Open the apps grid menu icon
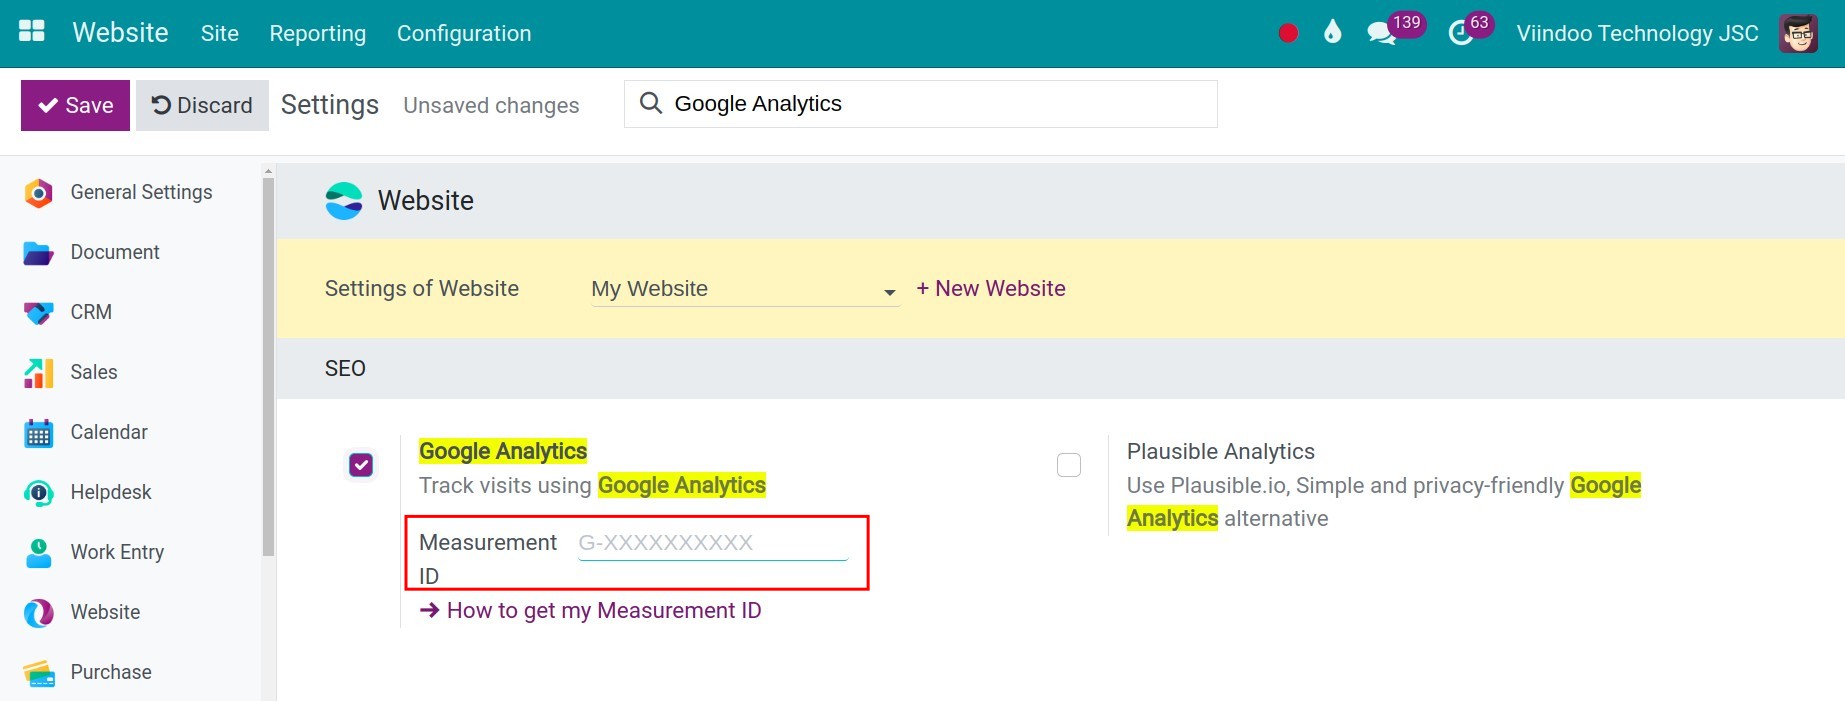Viewport: 1845px width, 701px height. (x=32, y=31)
